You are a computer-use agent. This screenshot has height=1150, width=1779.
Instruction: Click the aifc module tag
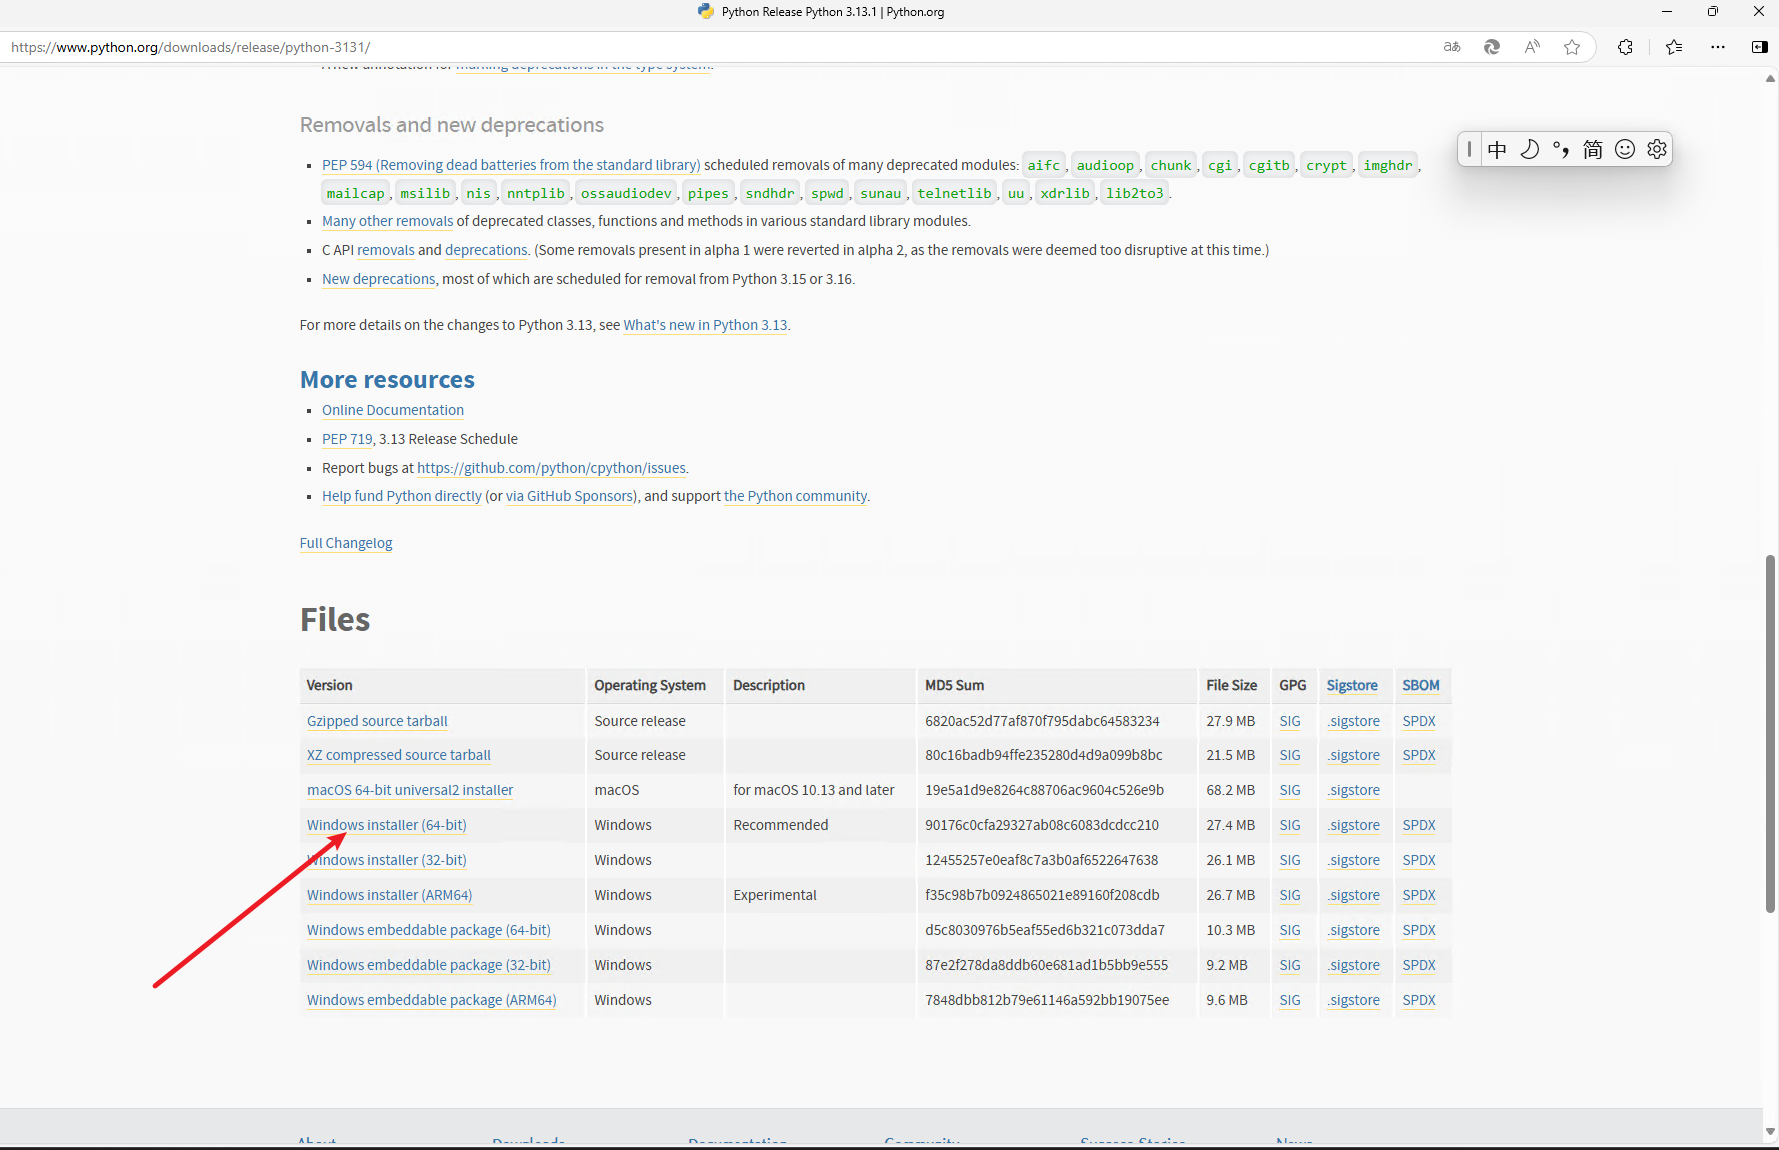[1044, 165]
